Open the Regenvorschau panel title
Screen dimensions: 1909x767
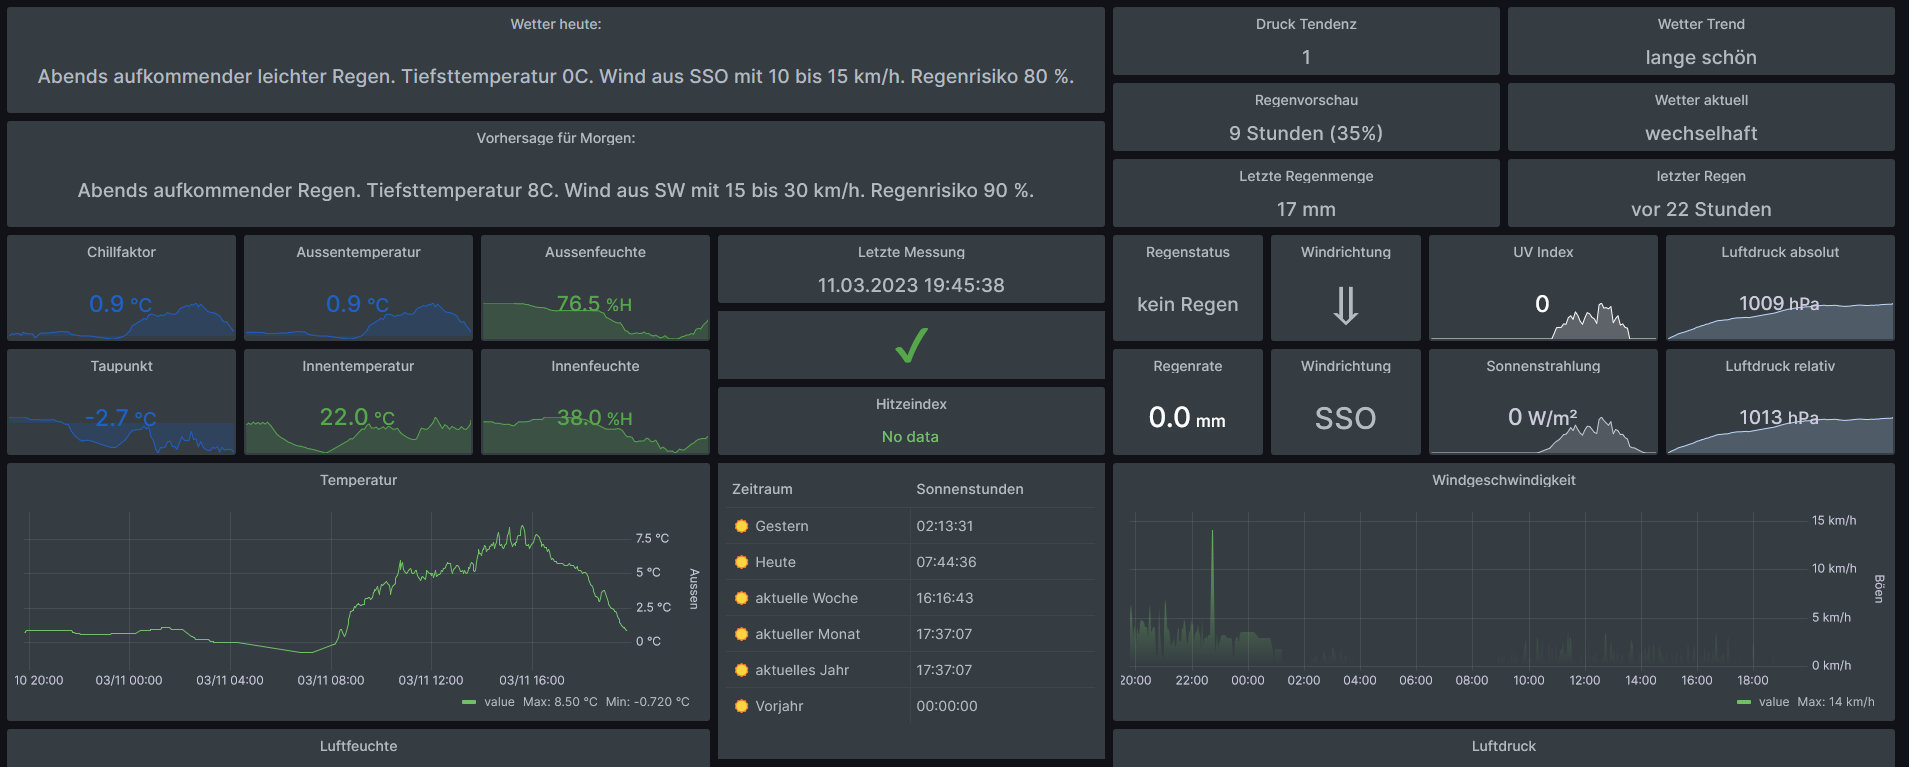pyautogui.click(x=1306, y=100)
